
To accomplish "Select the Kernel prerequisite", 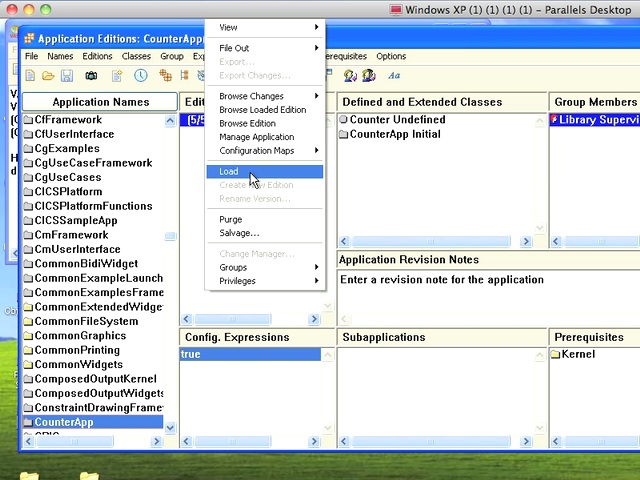I will [x=573, y=354].
